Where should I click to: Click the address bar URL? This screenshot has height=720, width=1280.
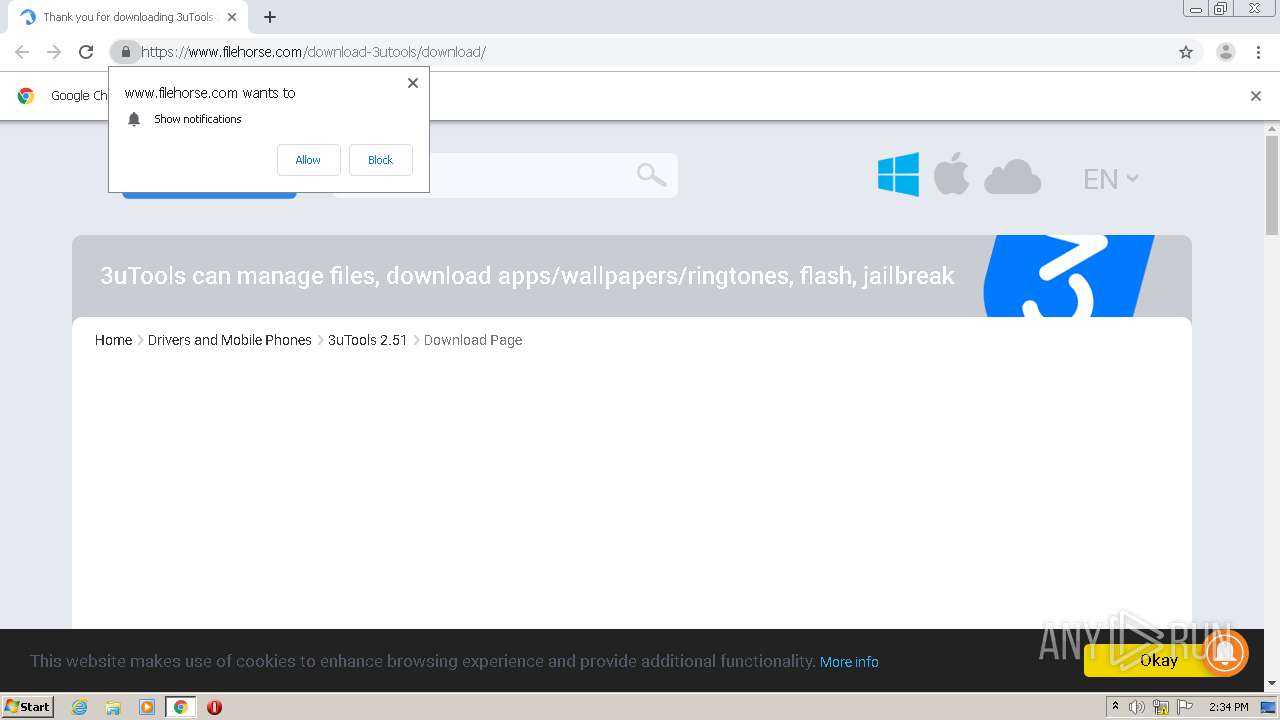pos(313,52)
